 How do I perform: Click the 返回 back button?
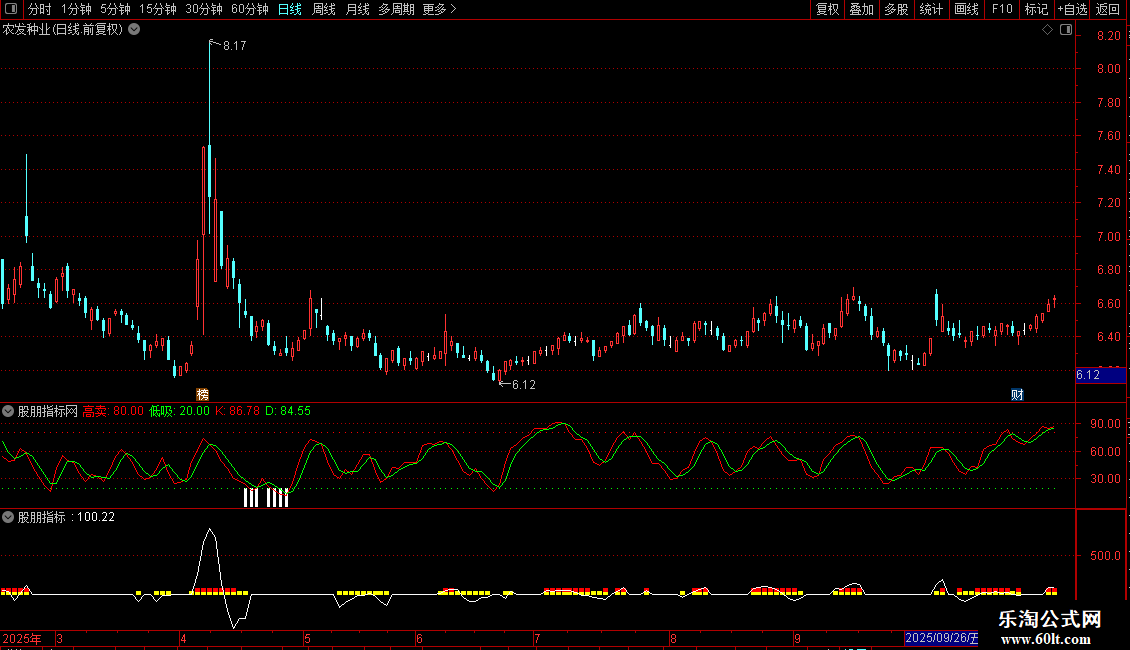point(1108,9)
